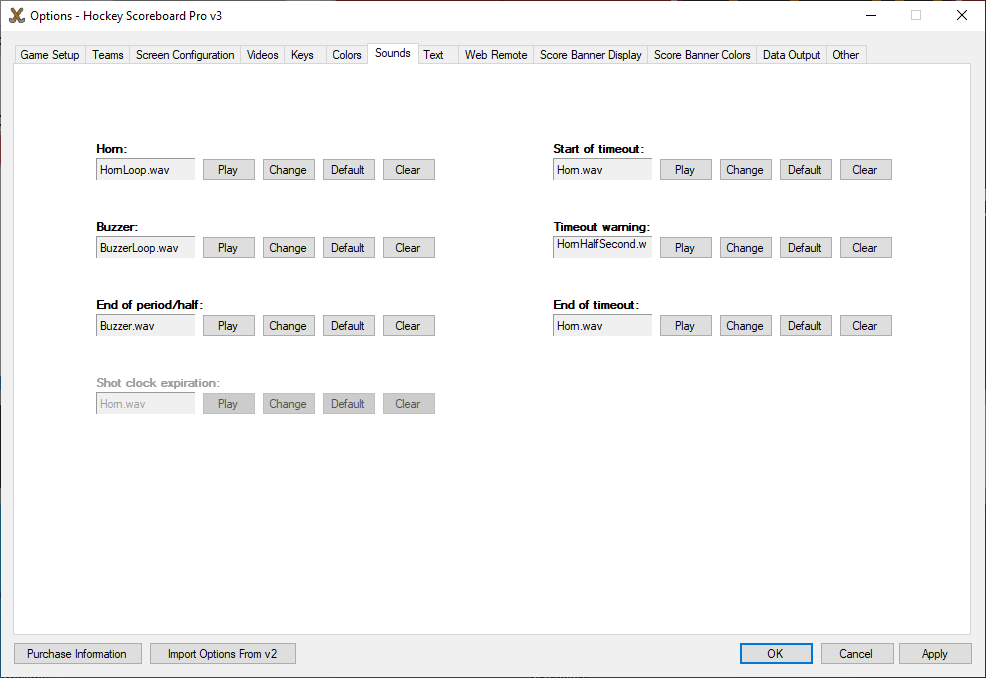Clear the Start of timeout sound
The image size is (986, 678).
click(865, 170)
